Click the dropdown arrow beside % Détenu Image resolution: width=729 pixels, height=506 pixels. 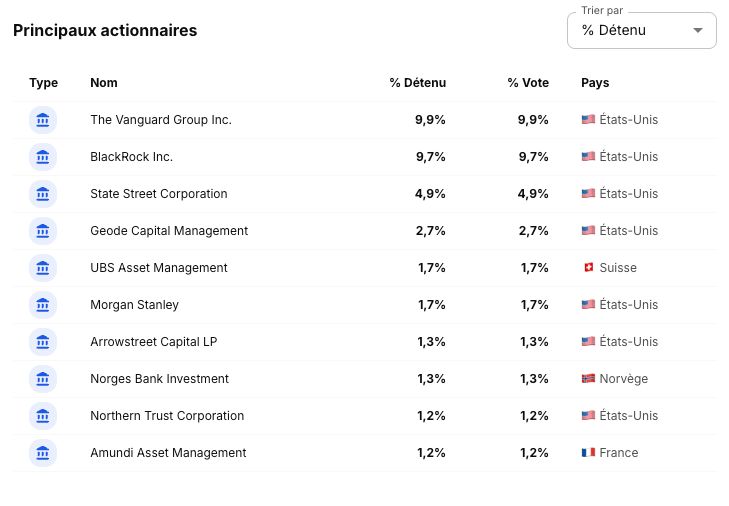point(697,30)
